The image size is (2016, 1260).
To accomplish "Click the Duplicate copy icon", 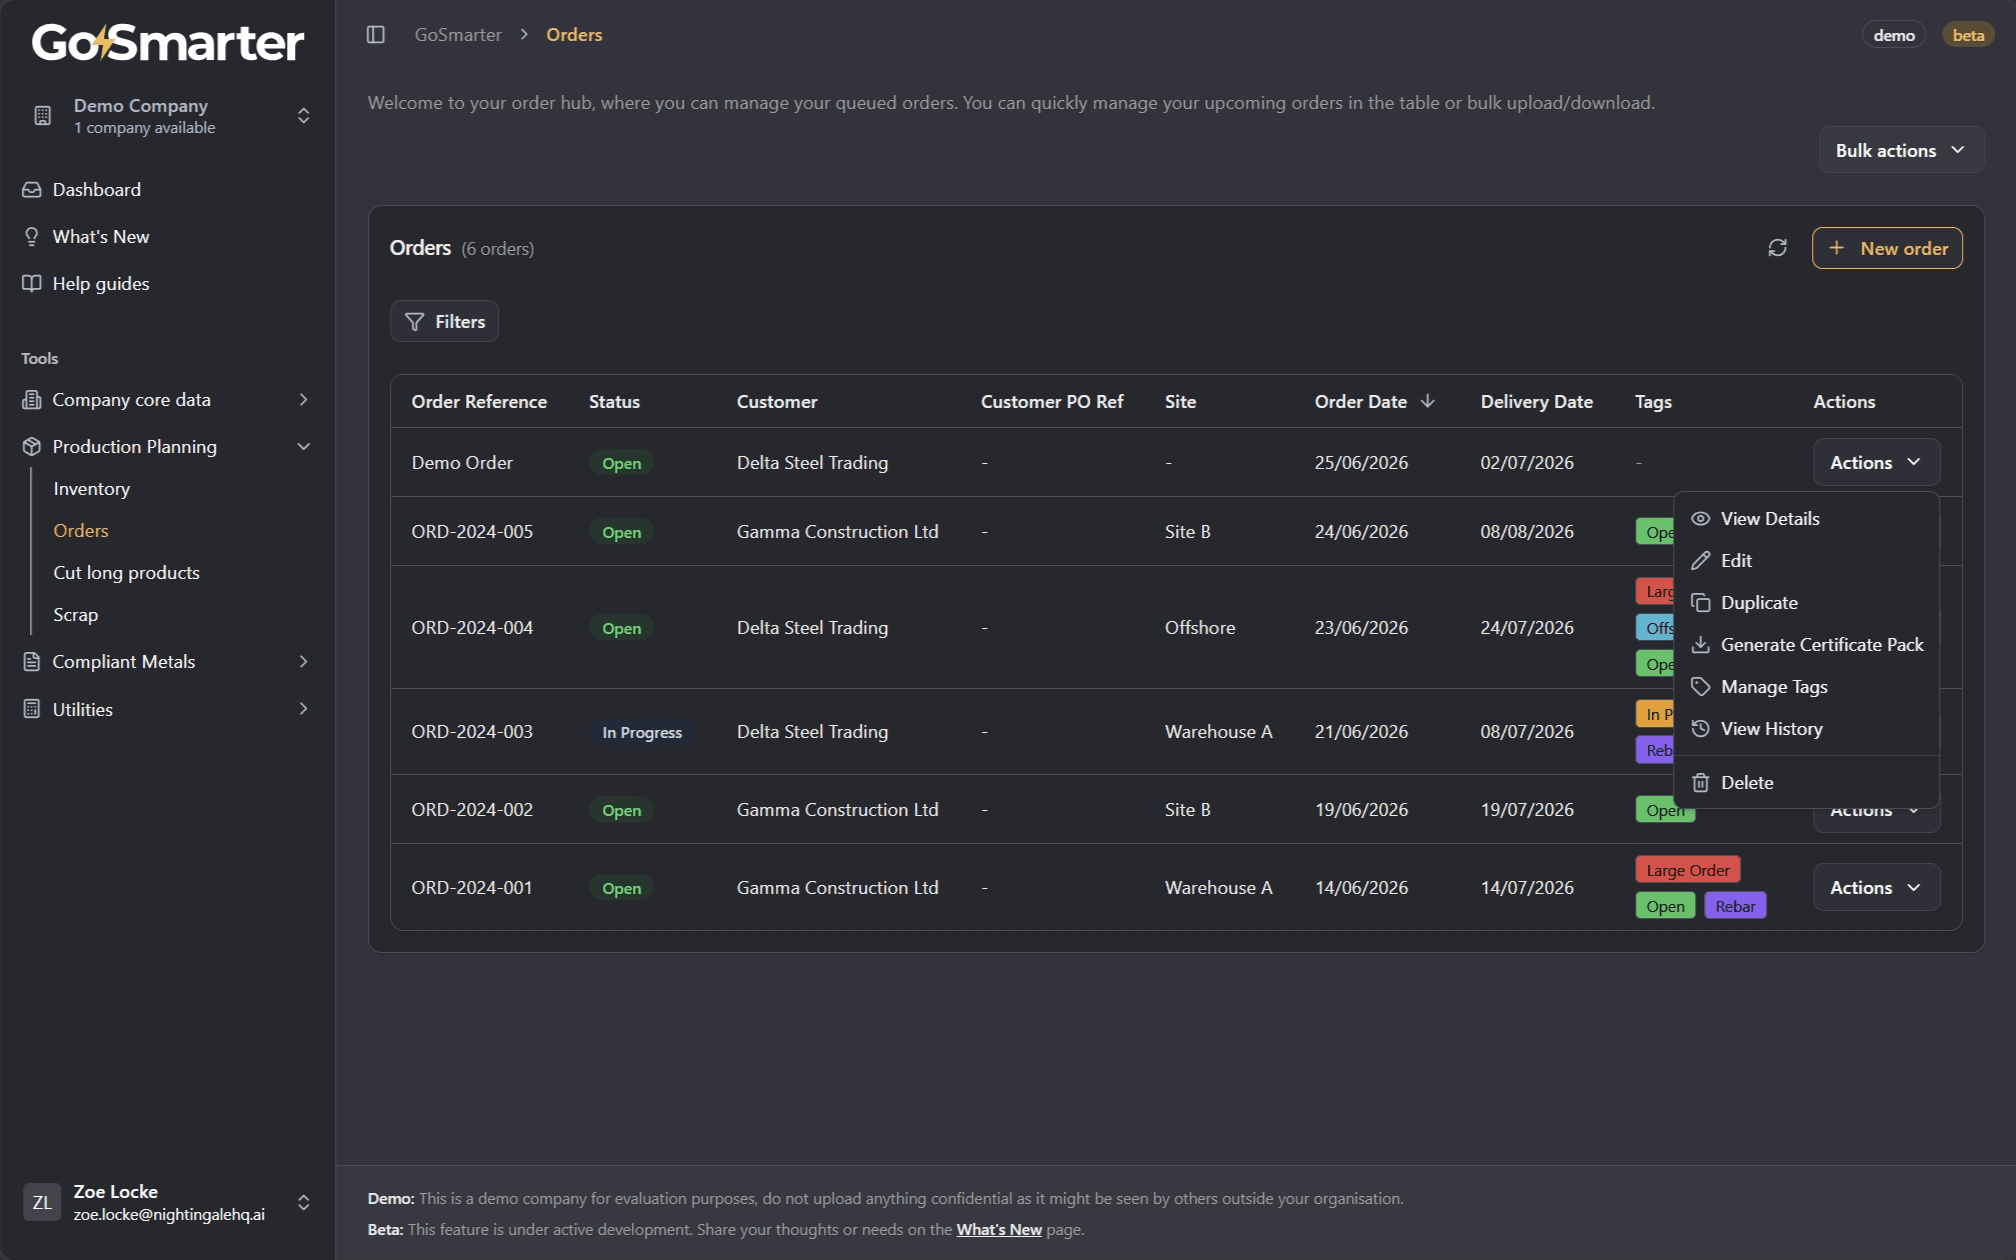I will tap(1700, 603).
